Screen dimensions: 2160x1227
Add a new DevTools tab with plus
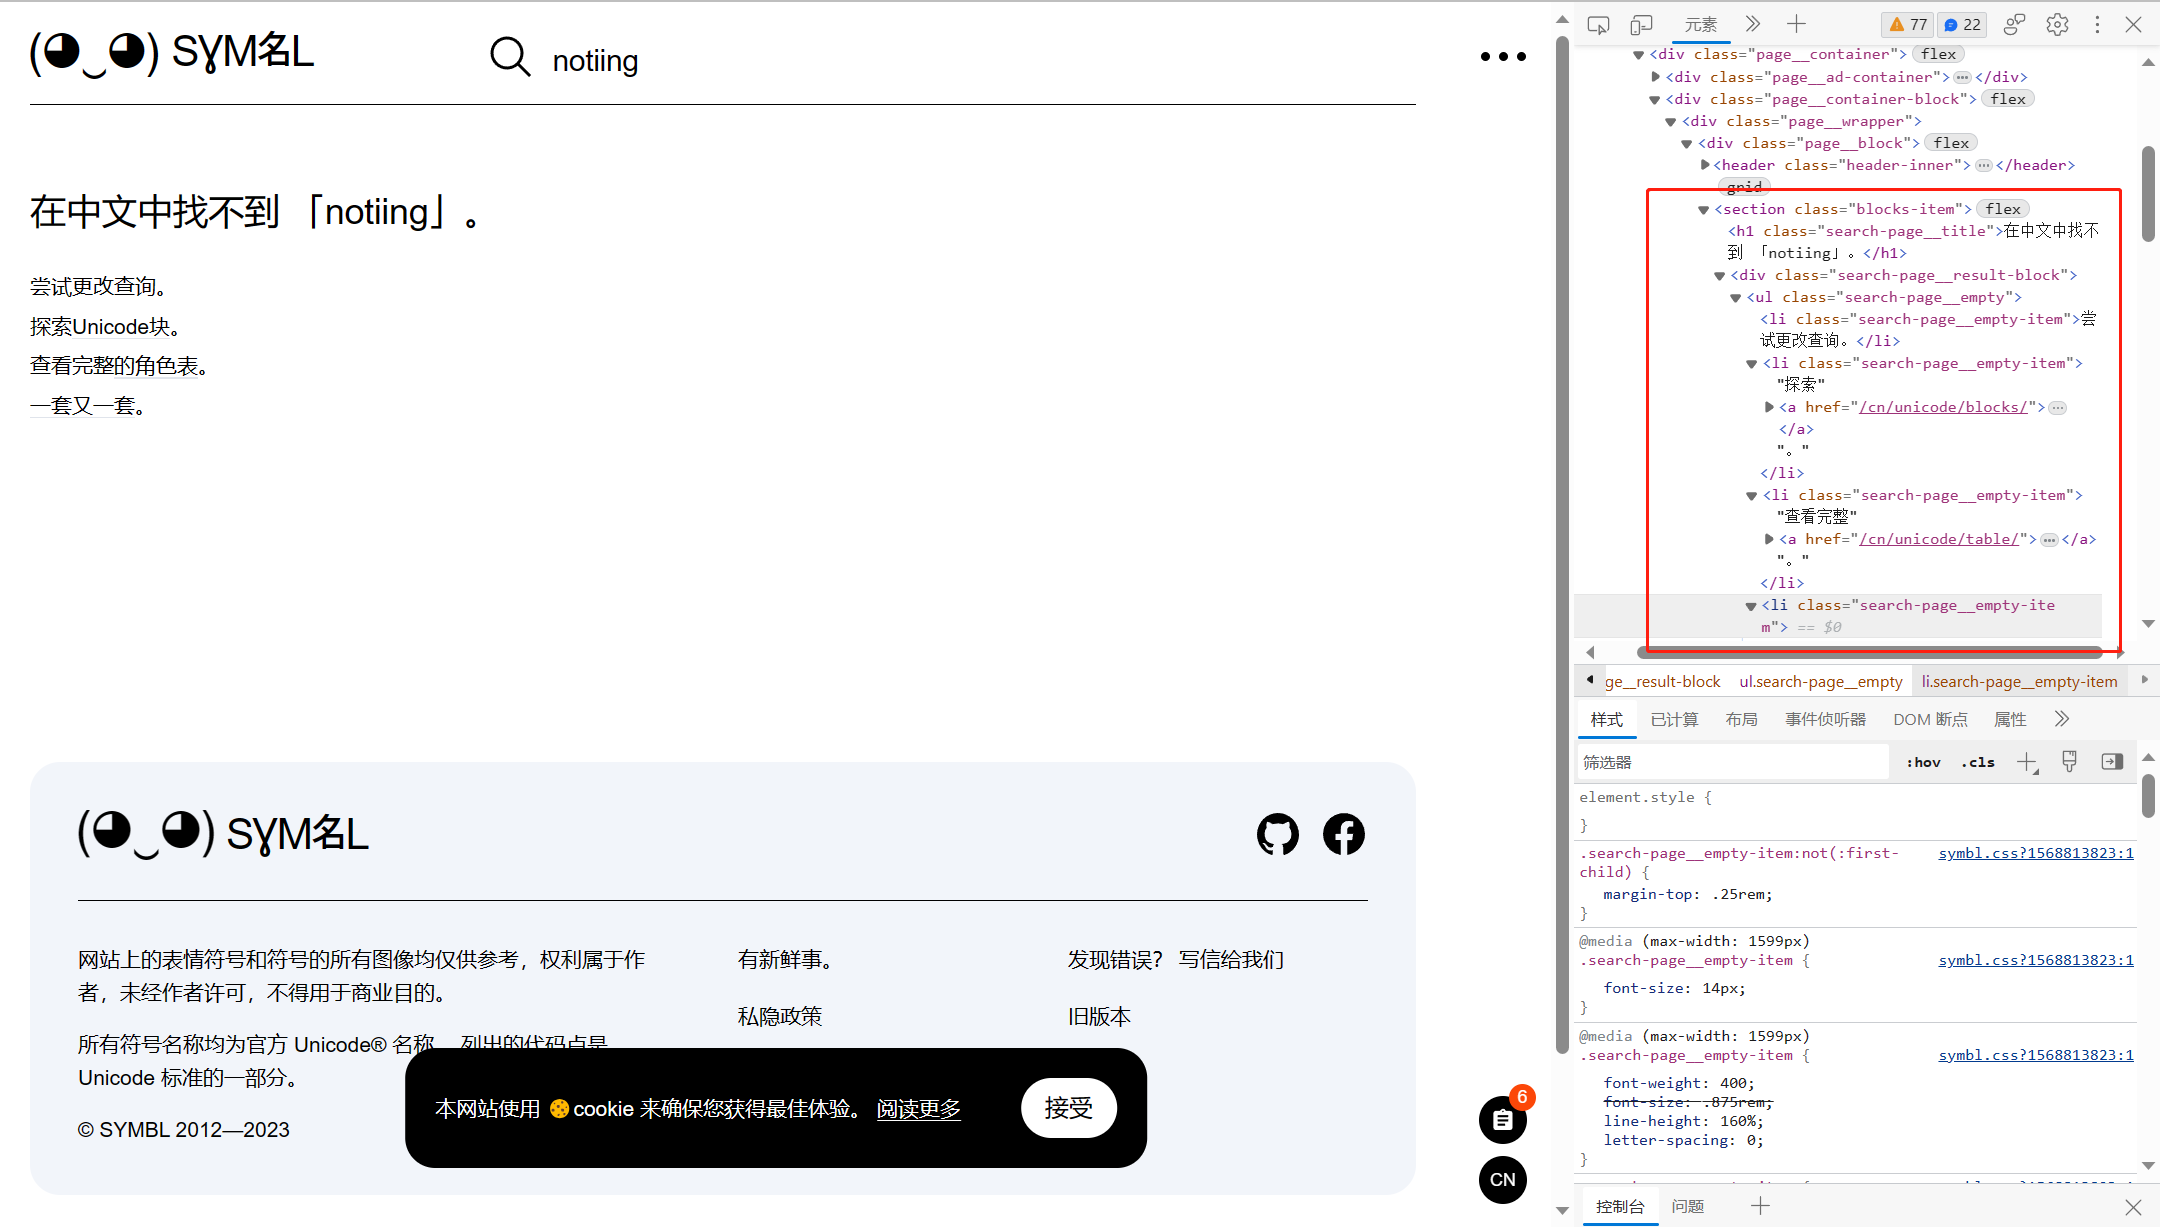tap(1796, 24)
